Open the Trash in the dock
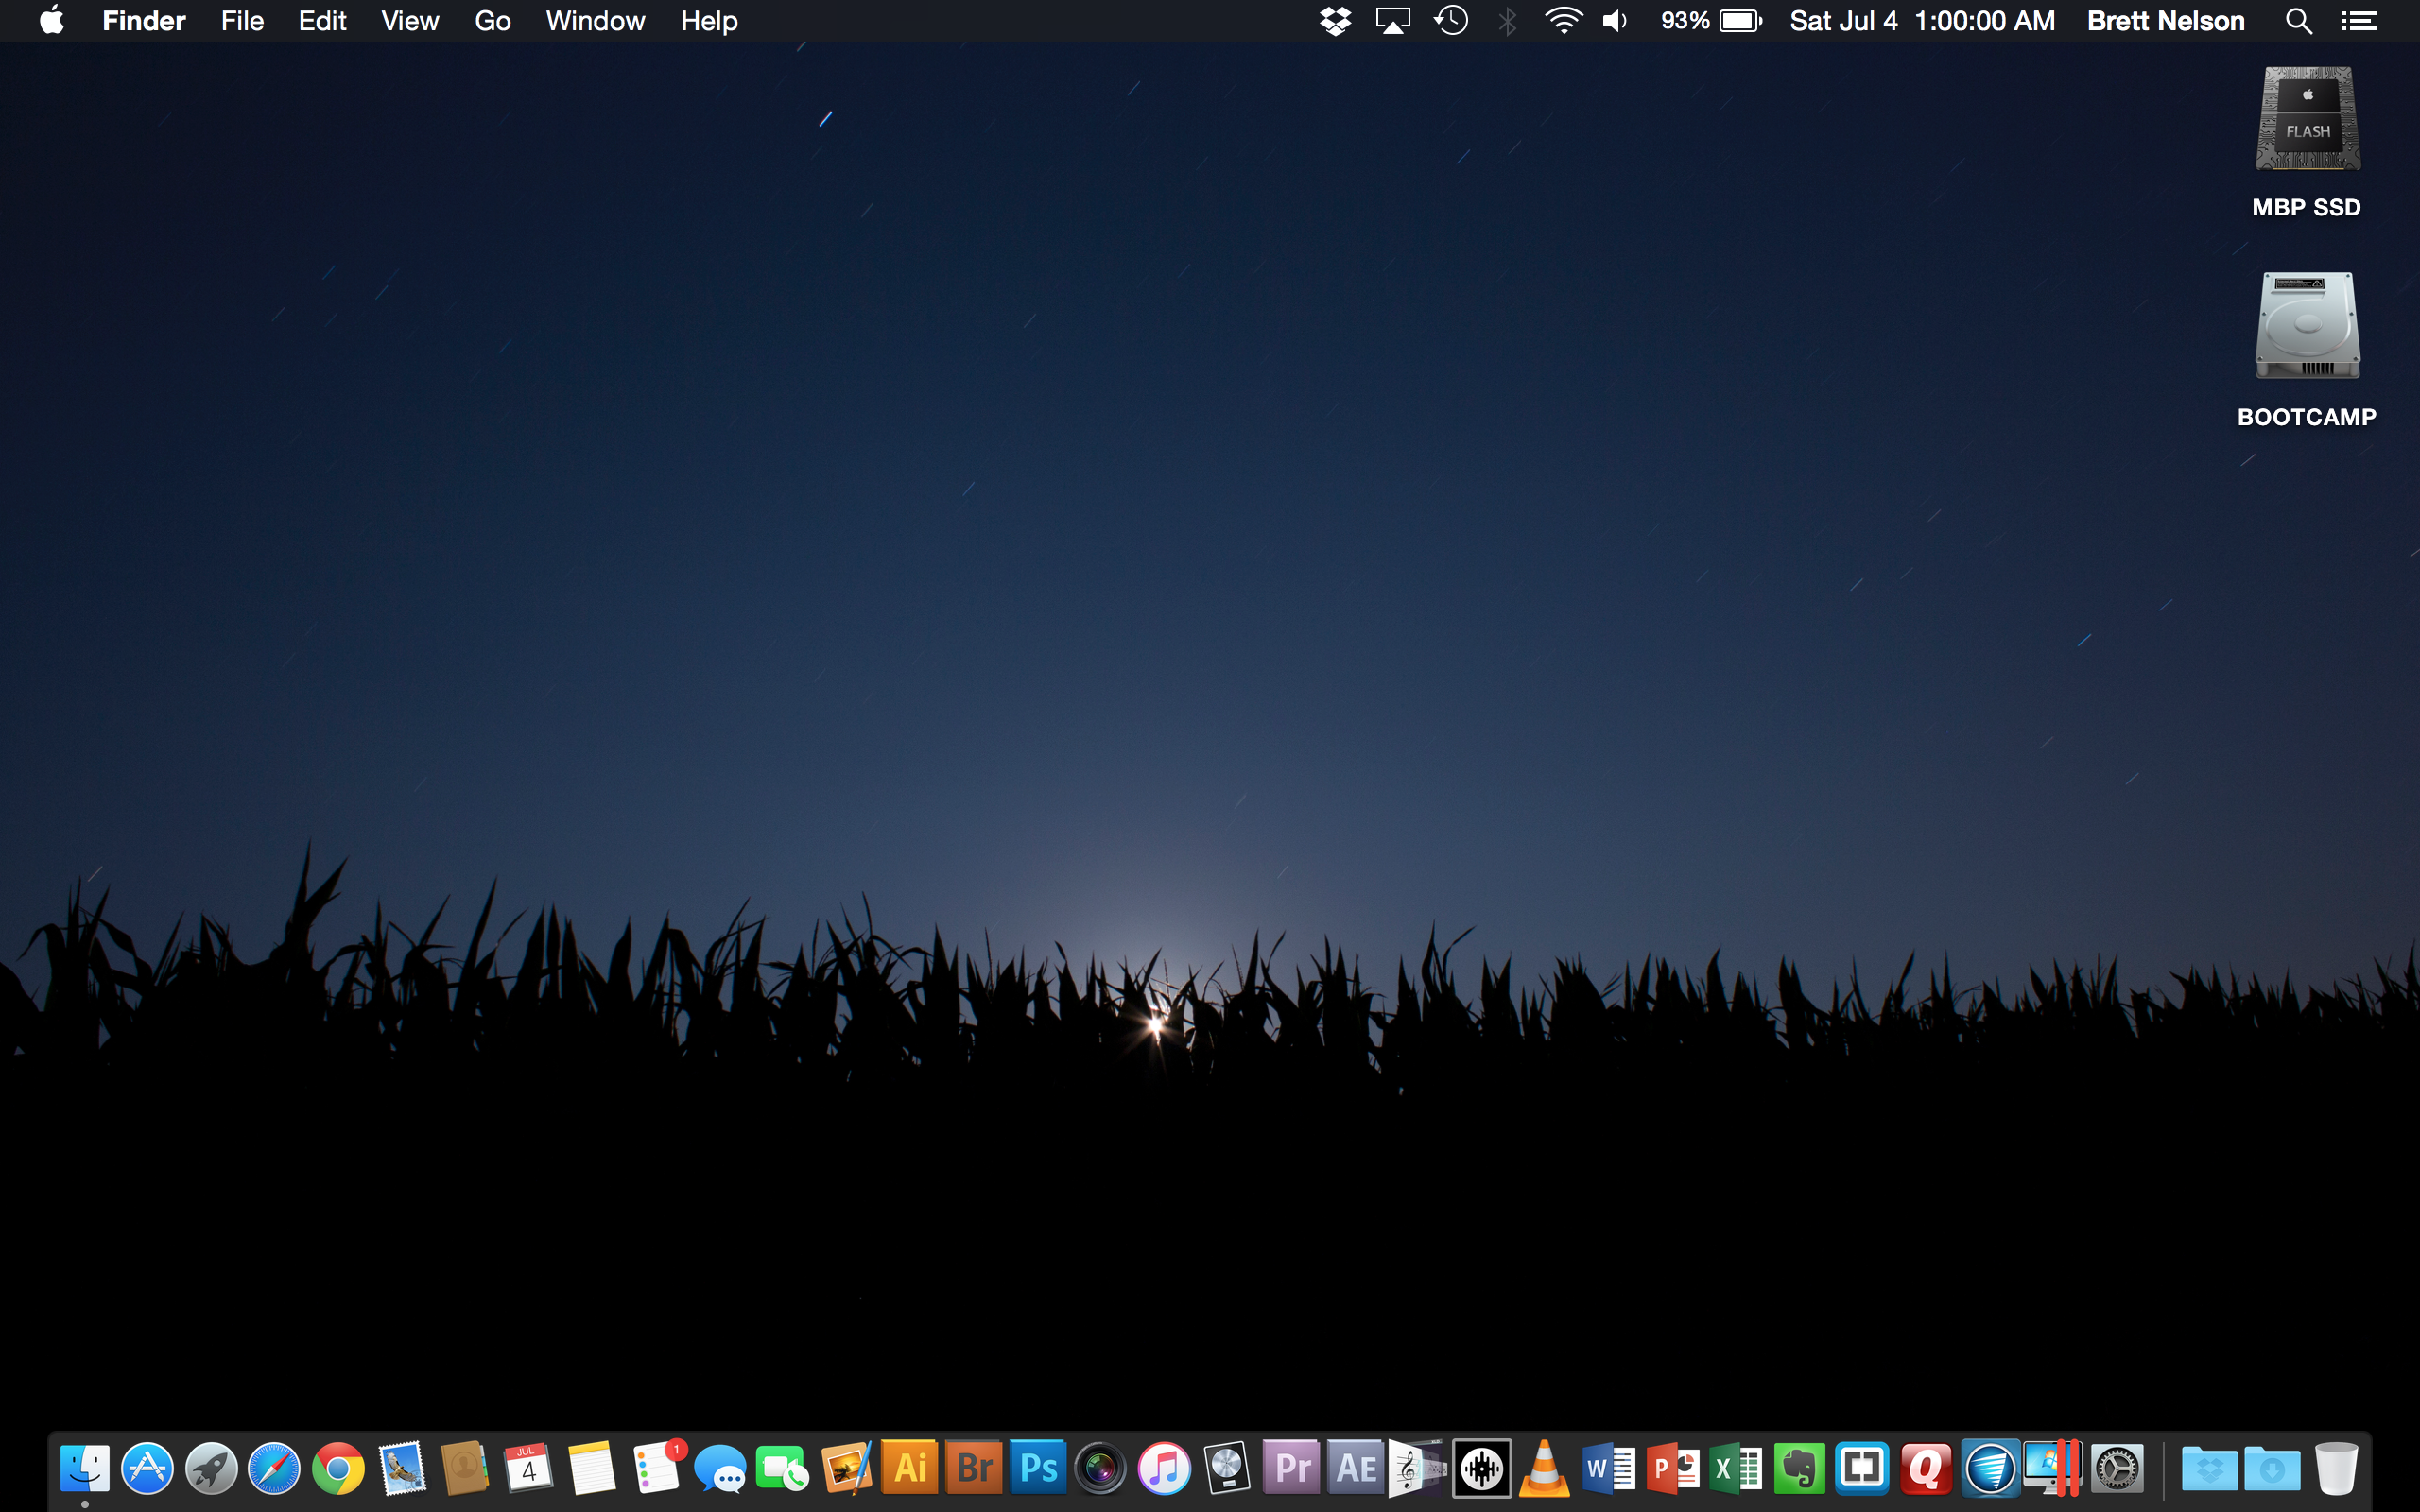 pos(2336,1468)
